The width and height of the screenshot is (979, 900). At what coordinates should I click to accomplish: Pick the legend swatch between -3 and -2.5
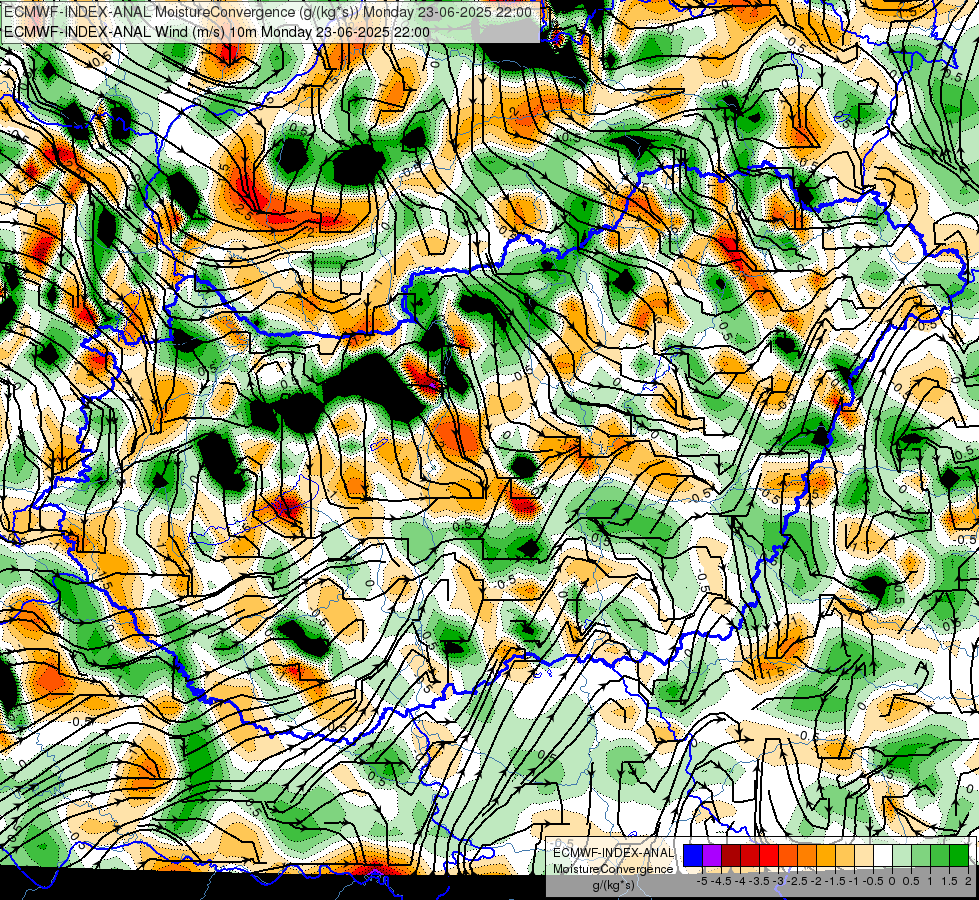click(788, 855)
